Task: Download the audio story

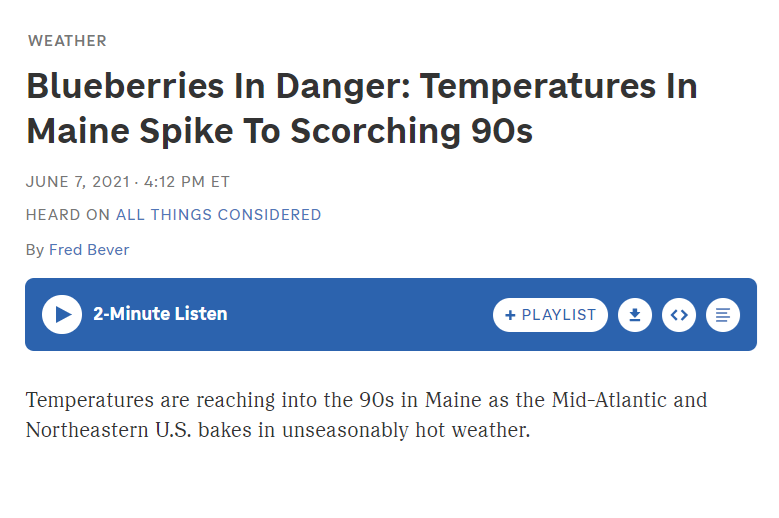Action: tap(635, 315)
